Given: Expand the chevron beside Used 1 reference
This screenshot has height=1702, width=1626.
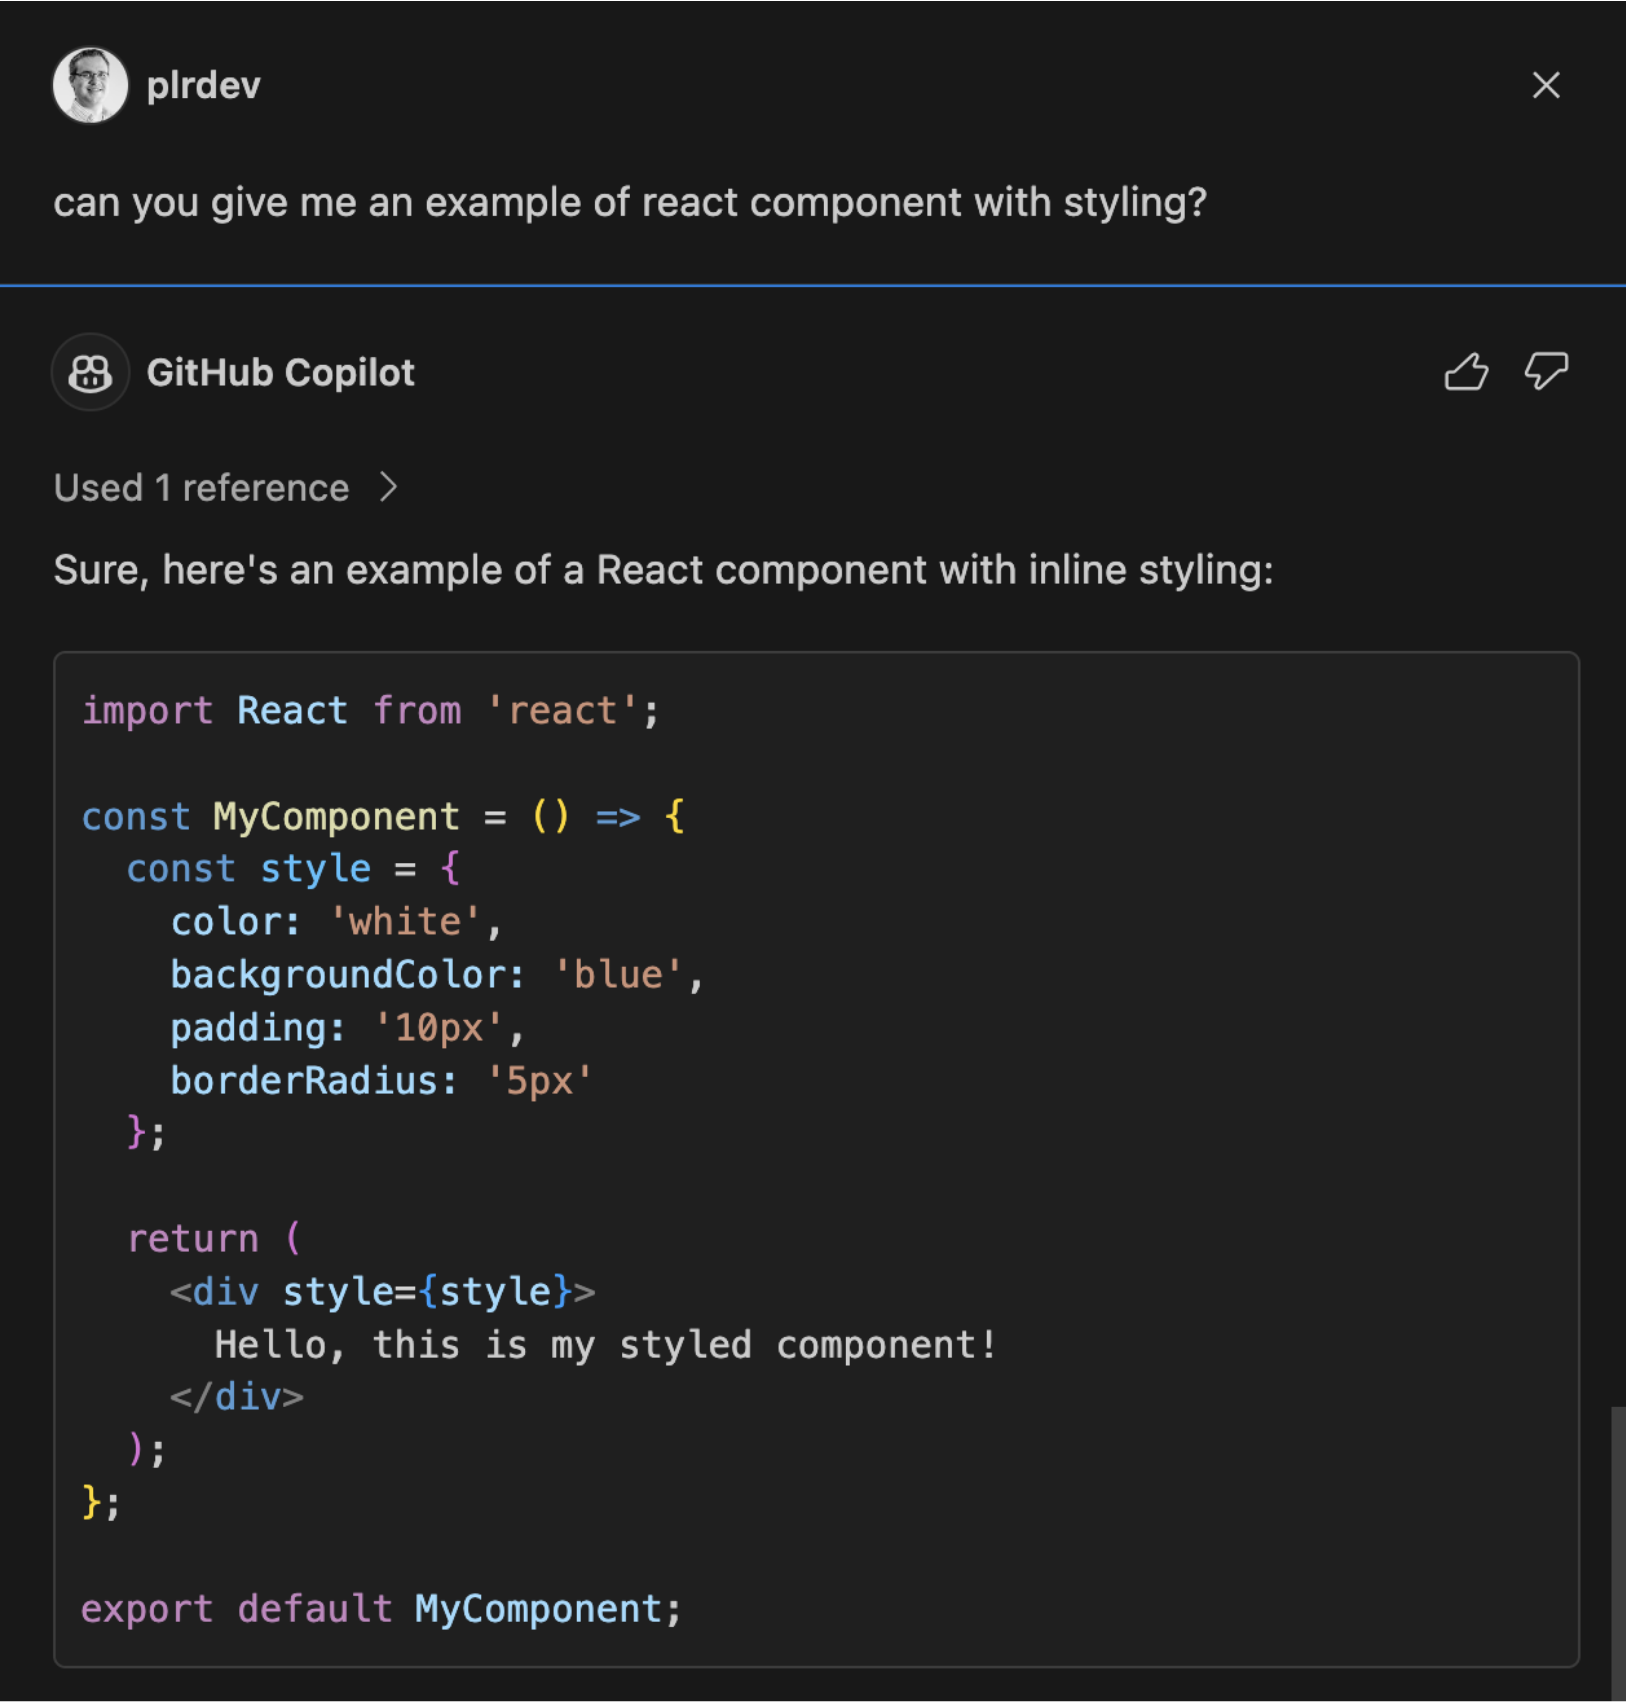Looking at the screenshot, I should click(389, 488).
